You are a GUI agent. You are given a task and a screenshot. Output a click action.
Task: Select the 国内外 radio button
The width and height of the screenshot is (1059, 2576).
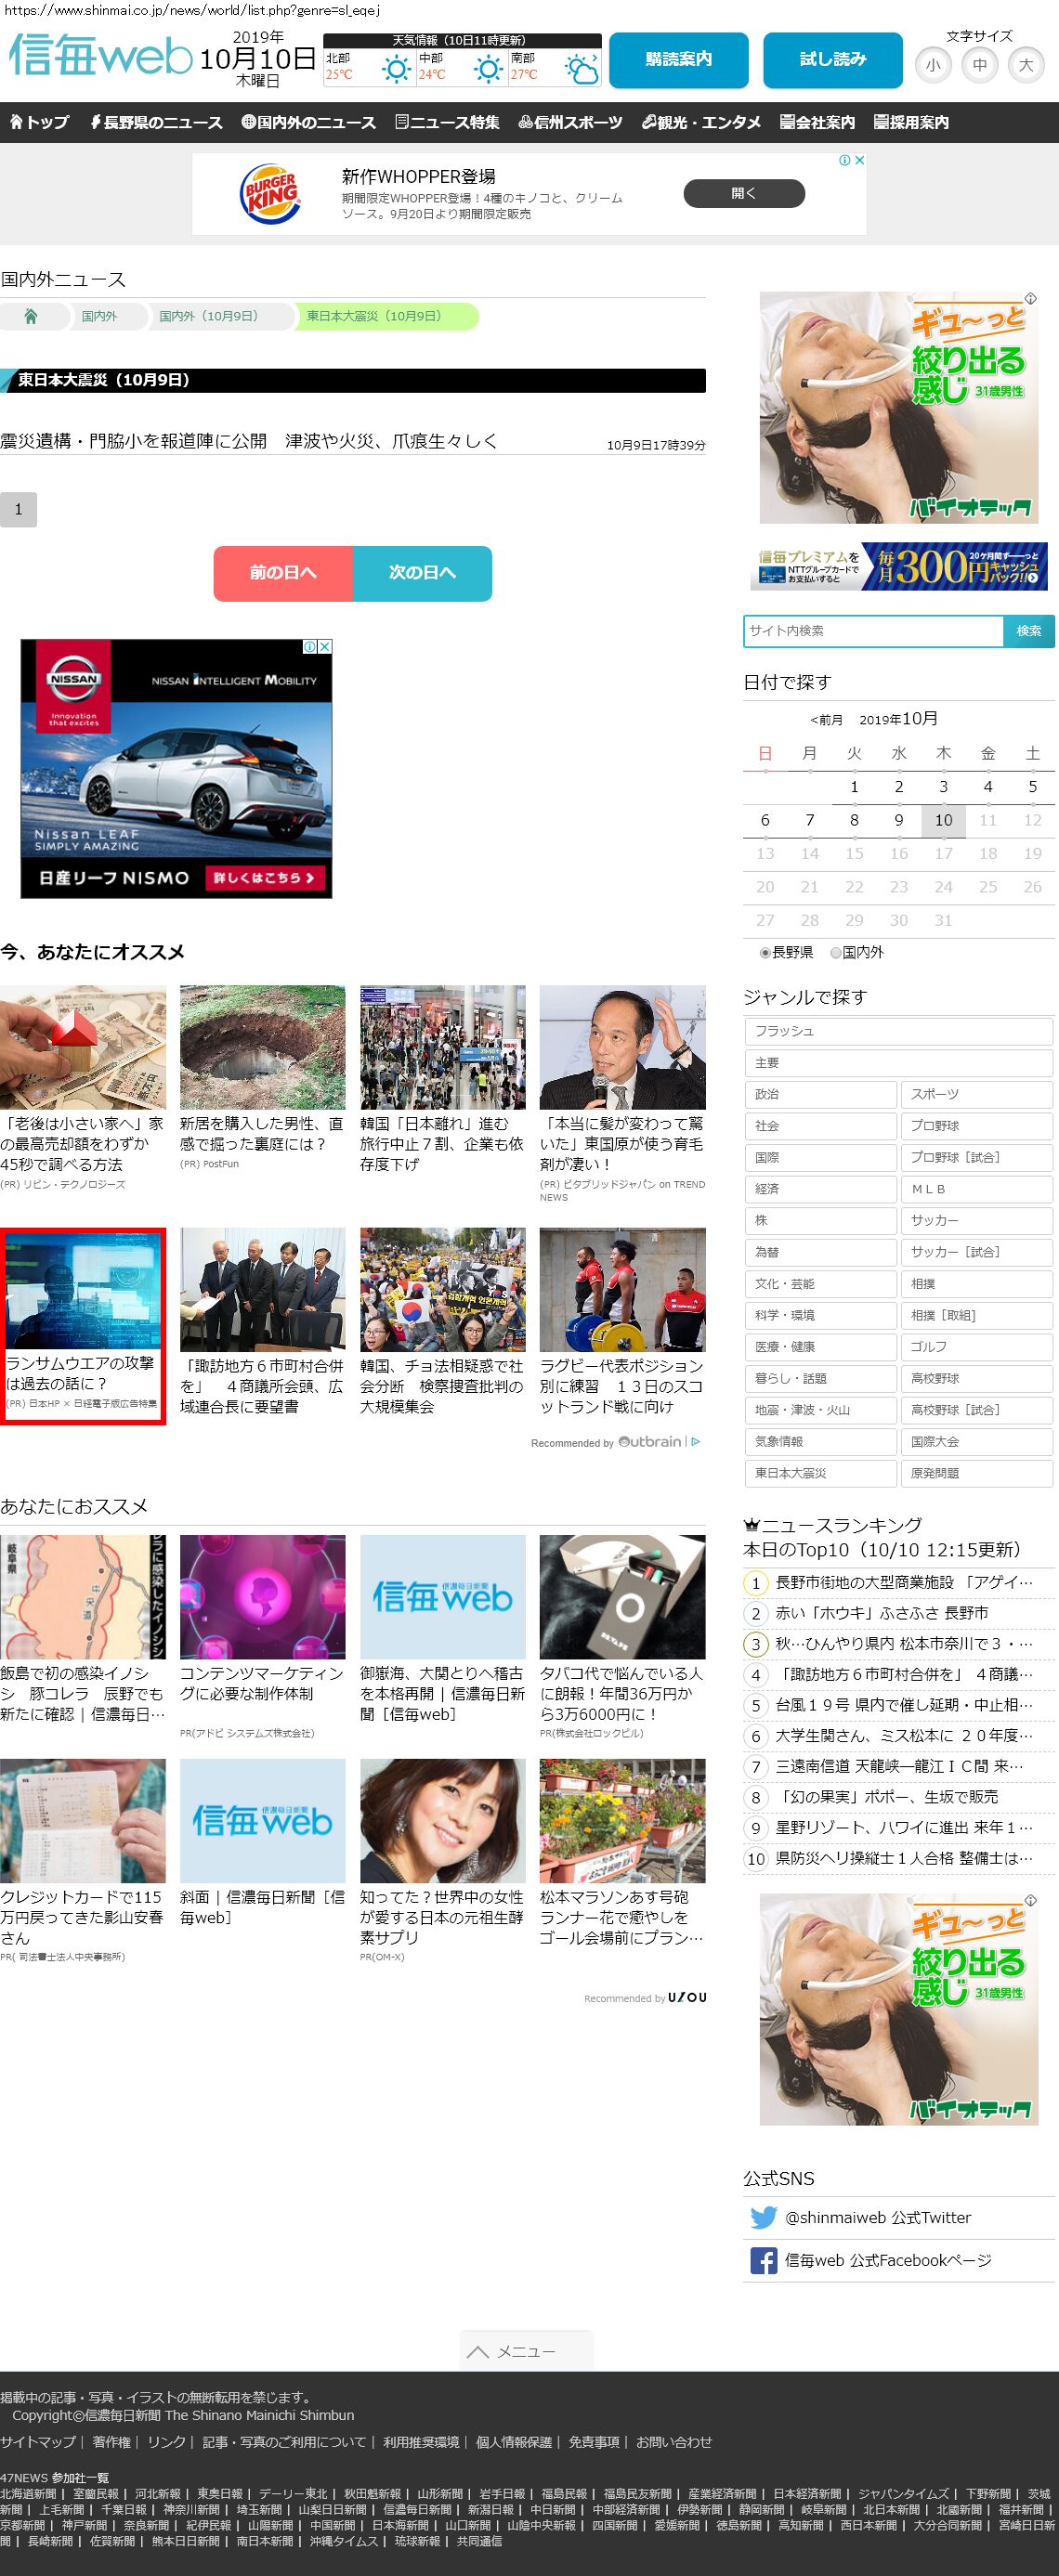pos(836,953)
